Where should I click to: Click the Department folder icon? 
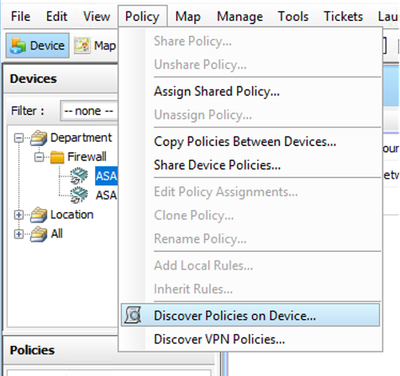pos(39,138)
